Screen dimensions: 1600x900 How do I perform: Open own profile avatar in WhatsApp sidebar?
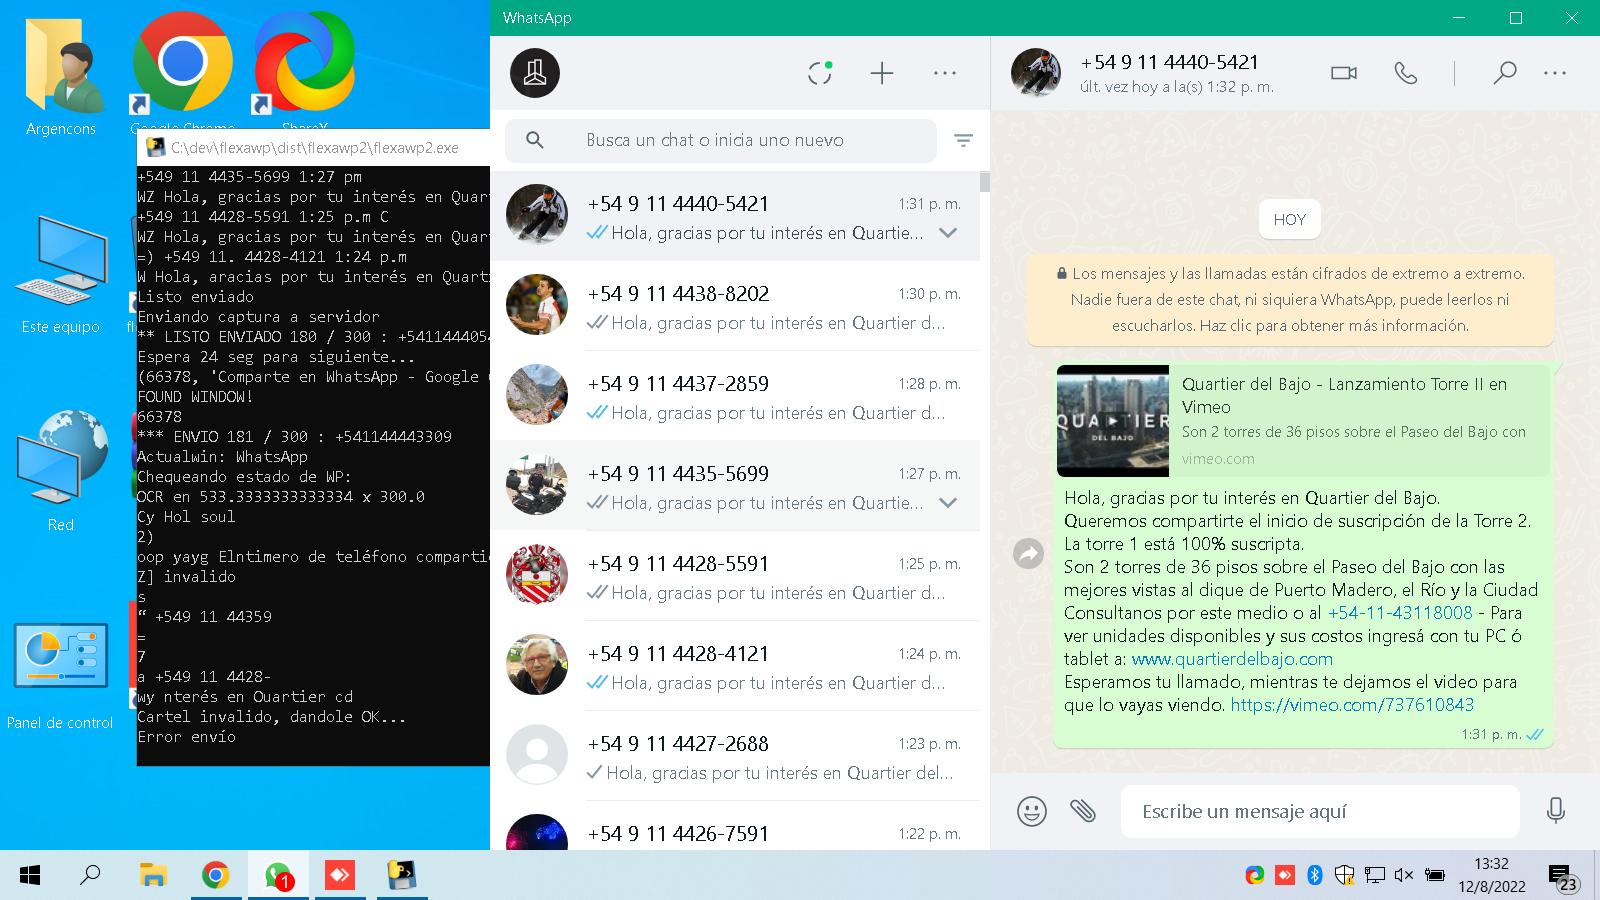point(535,73)
